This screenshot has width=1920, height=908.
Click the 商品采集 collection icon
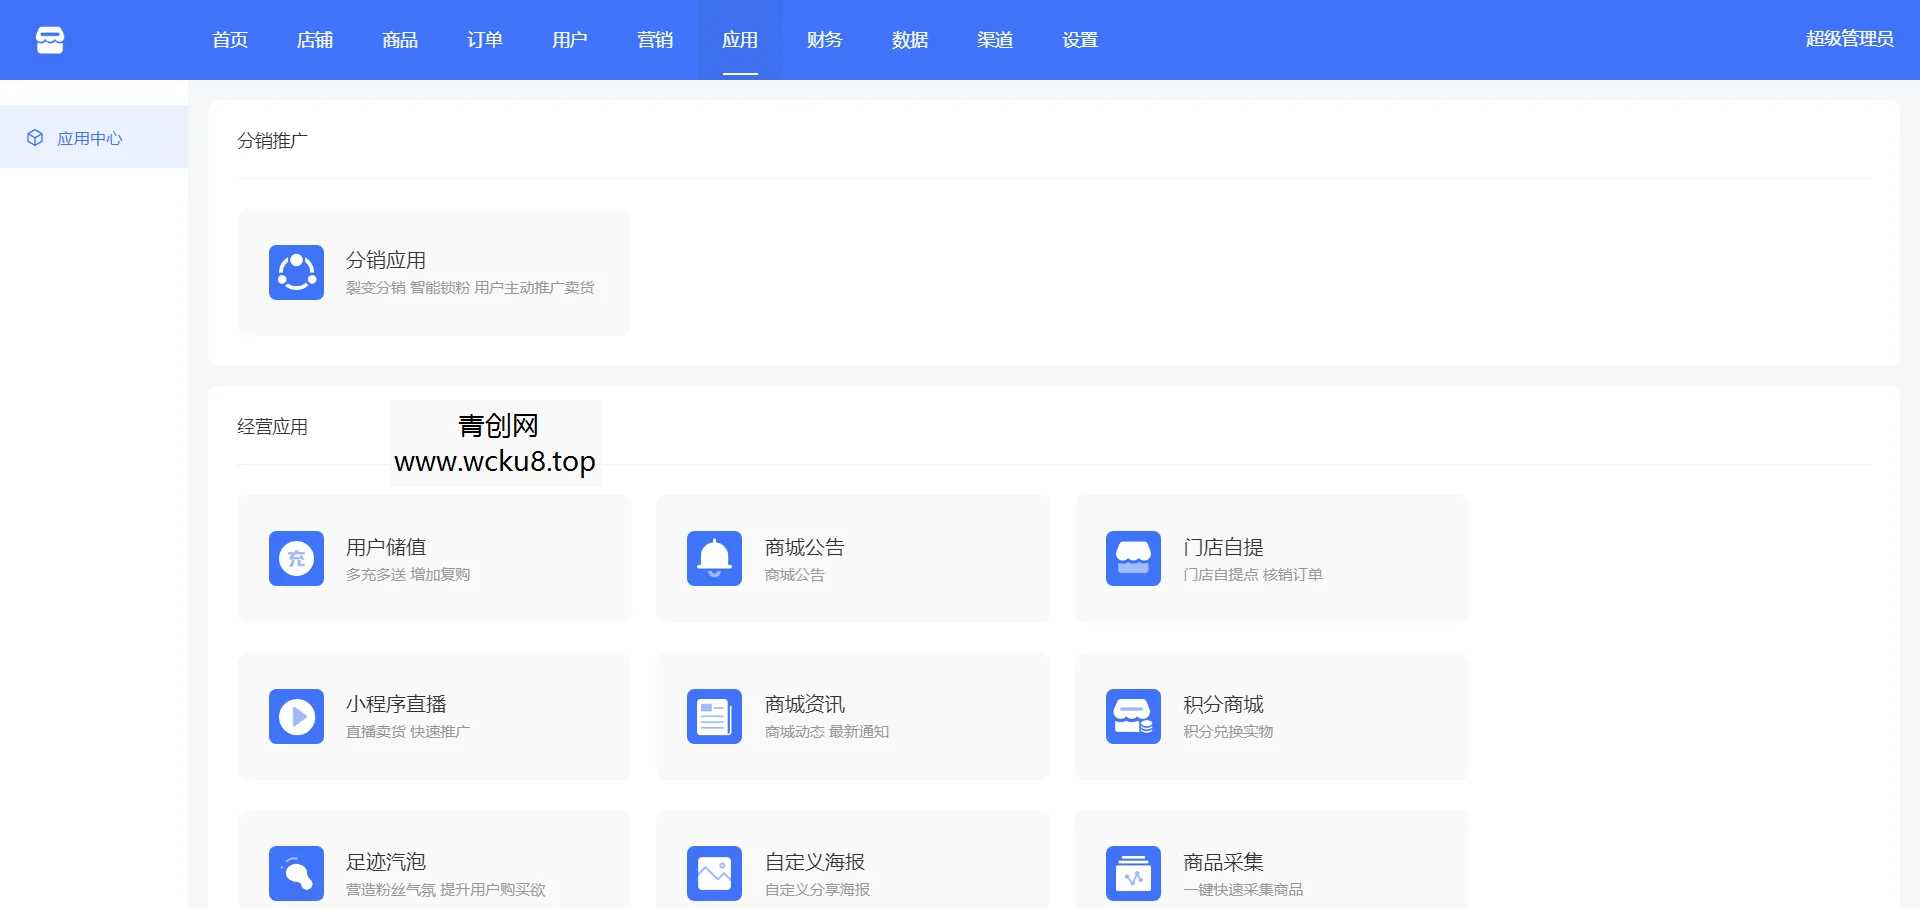pos(1131,872)
